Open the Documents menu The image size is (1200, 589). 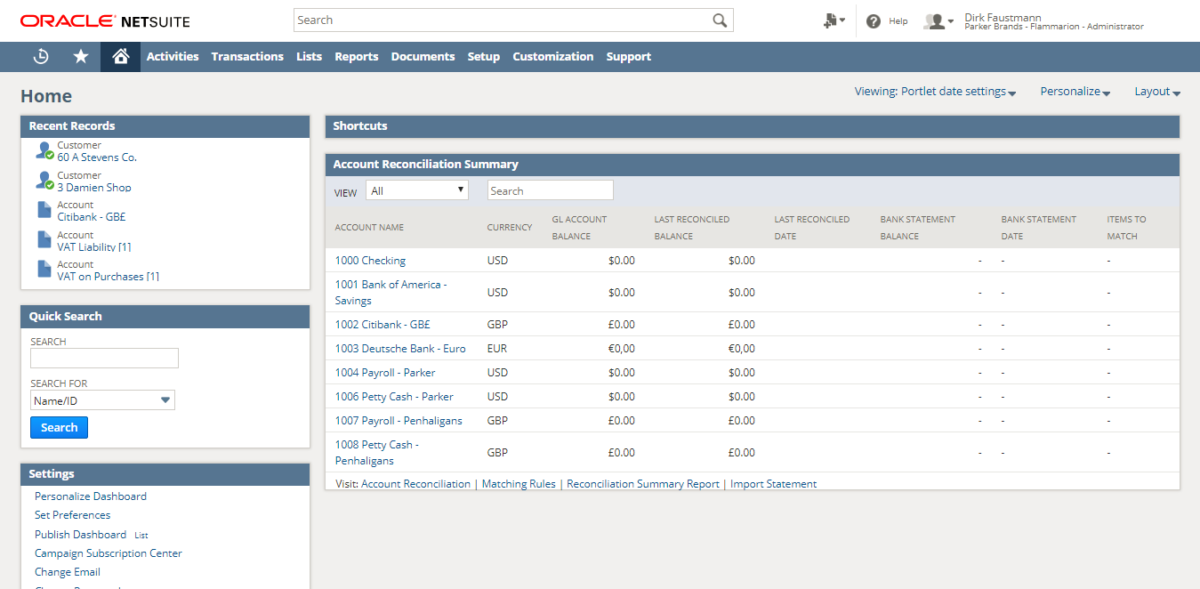point(423,57)
